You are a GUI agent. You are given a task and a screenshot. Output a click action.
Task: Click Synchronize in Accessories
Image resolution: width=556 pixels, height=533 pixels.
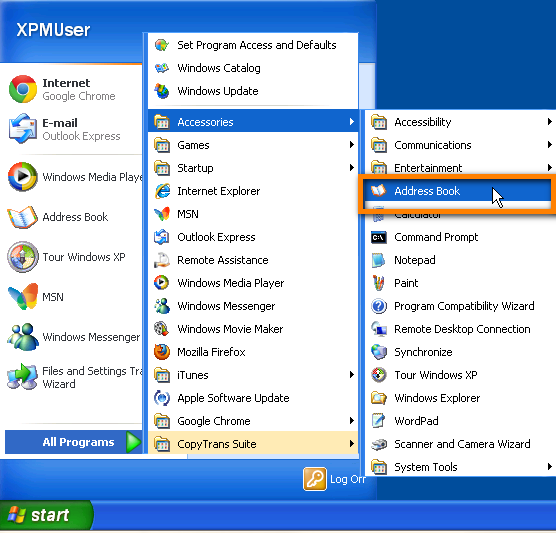(x=460, y=352)
